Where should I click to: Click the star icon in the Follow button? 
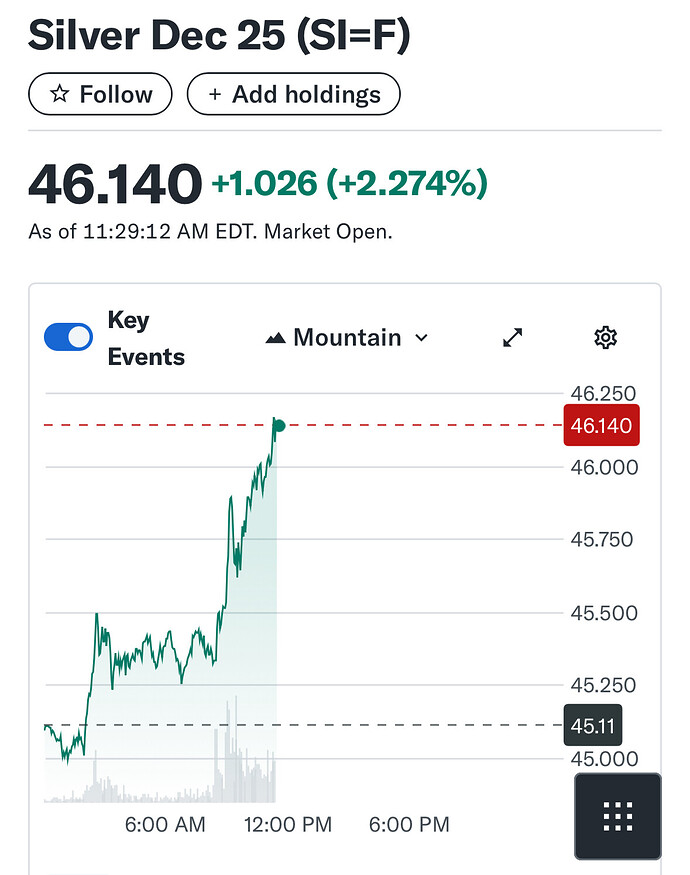(x=60, y=95)
